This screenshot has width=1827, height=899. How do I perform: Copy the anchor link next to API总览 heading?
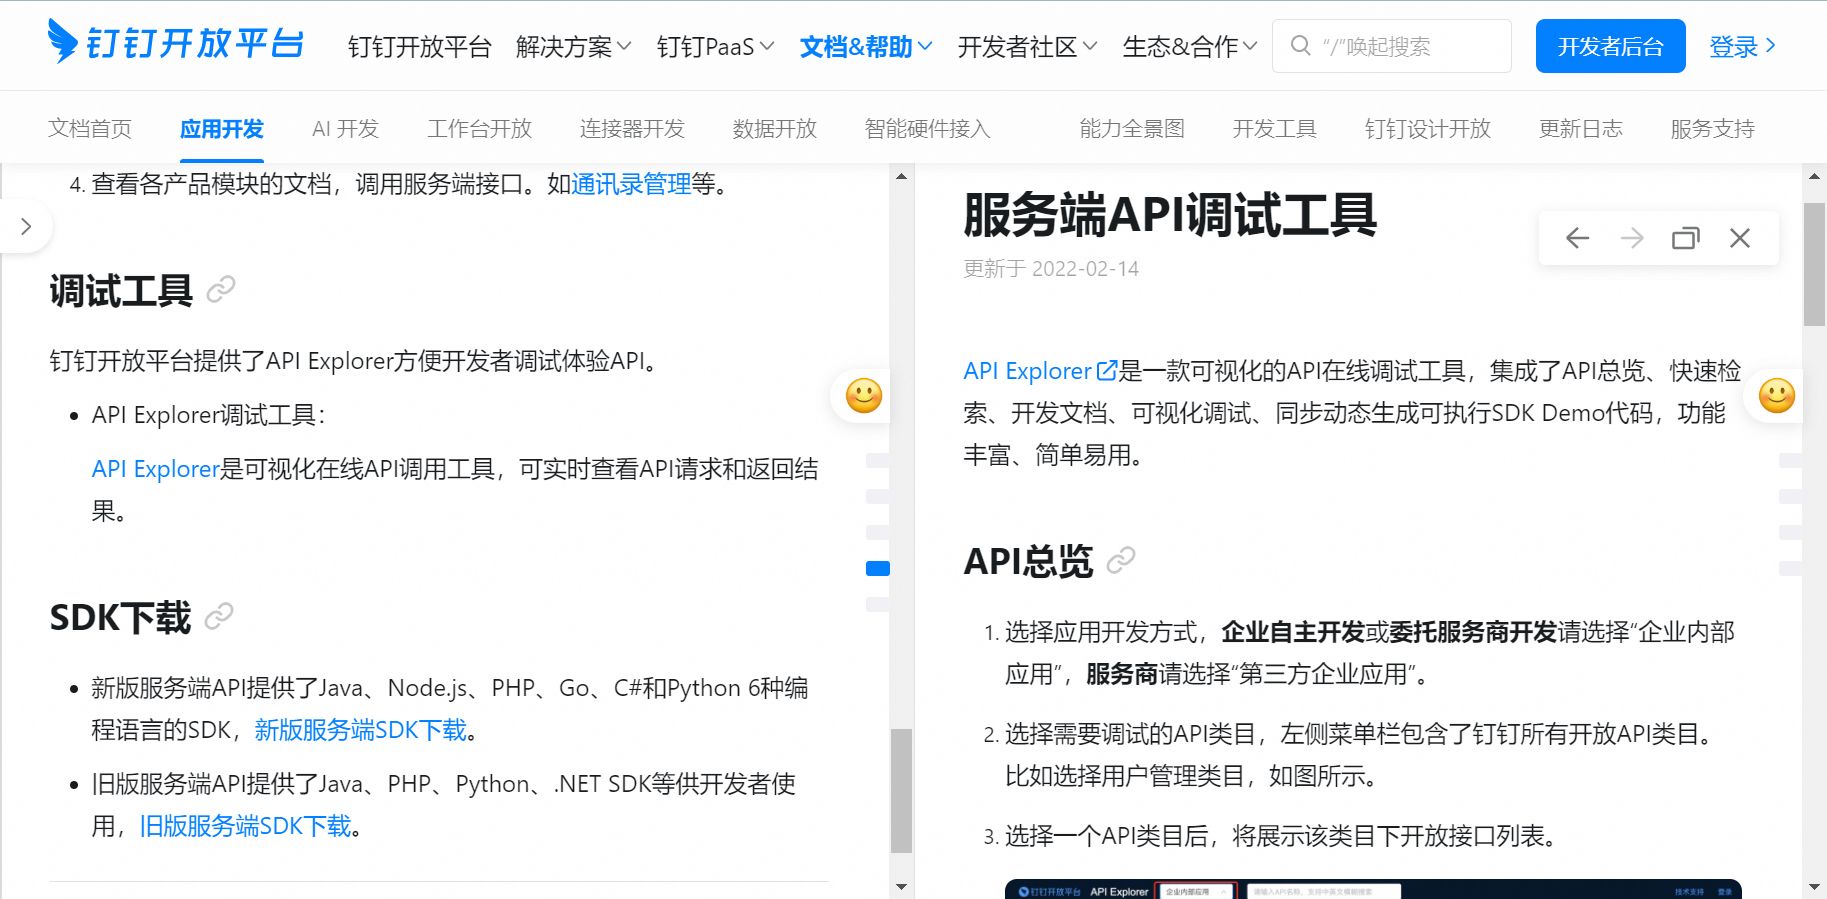tap(1121, 560)
